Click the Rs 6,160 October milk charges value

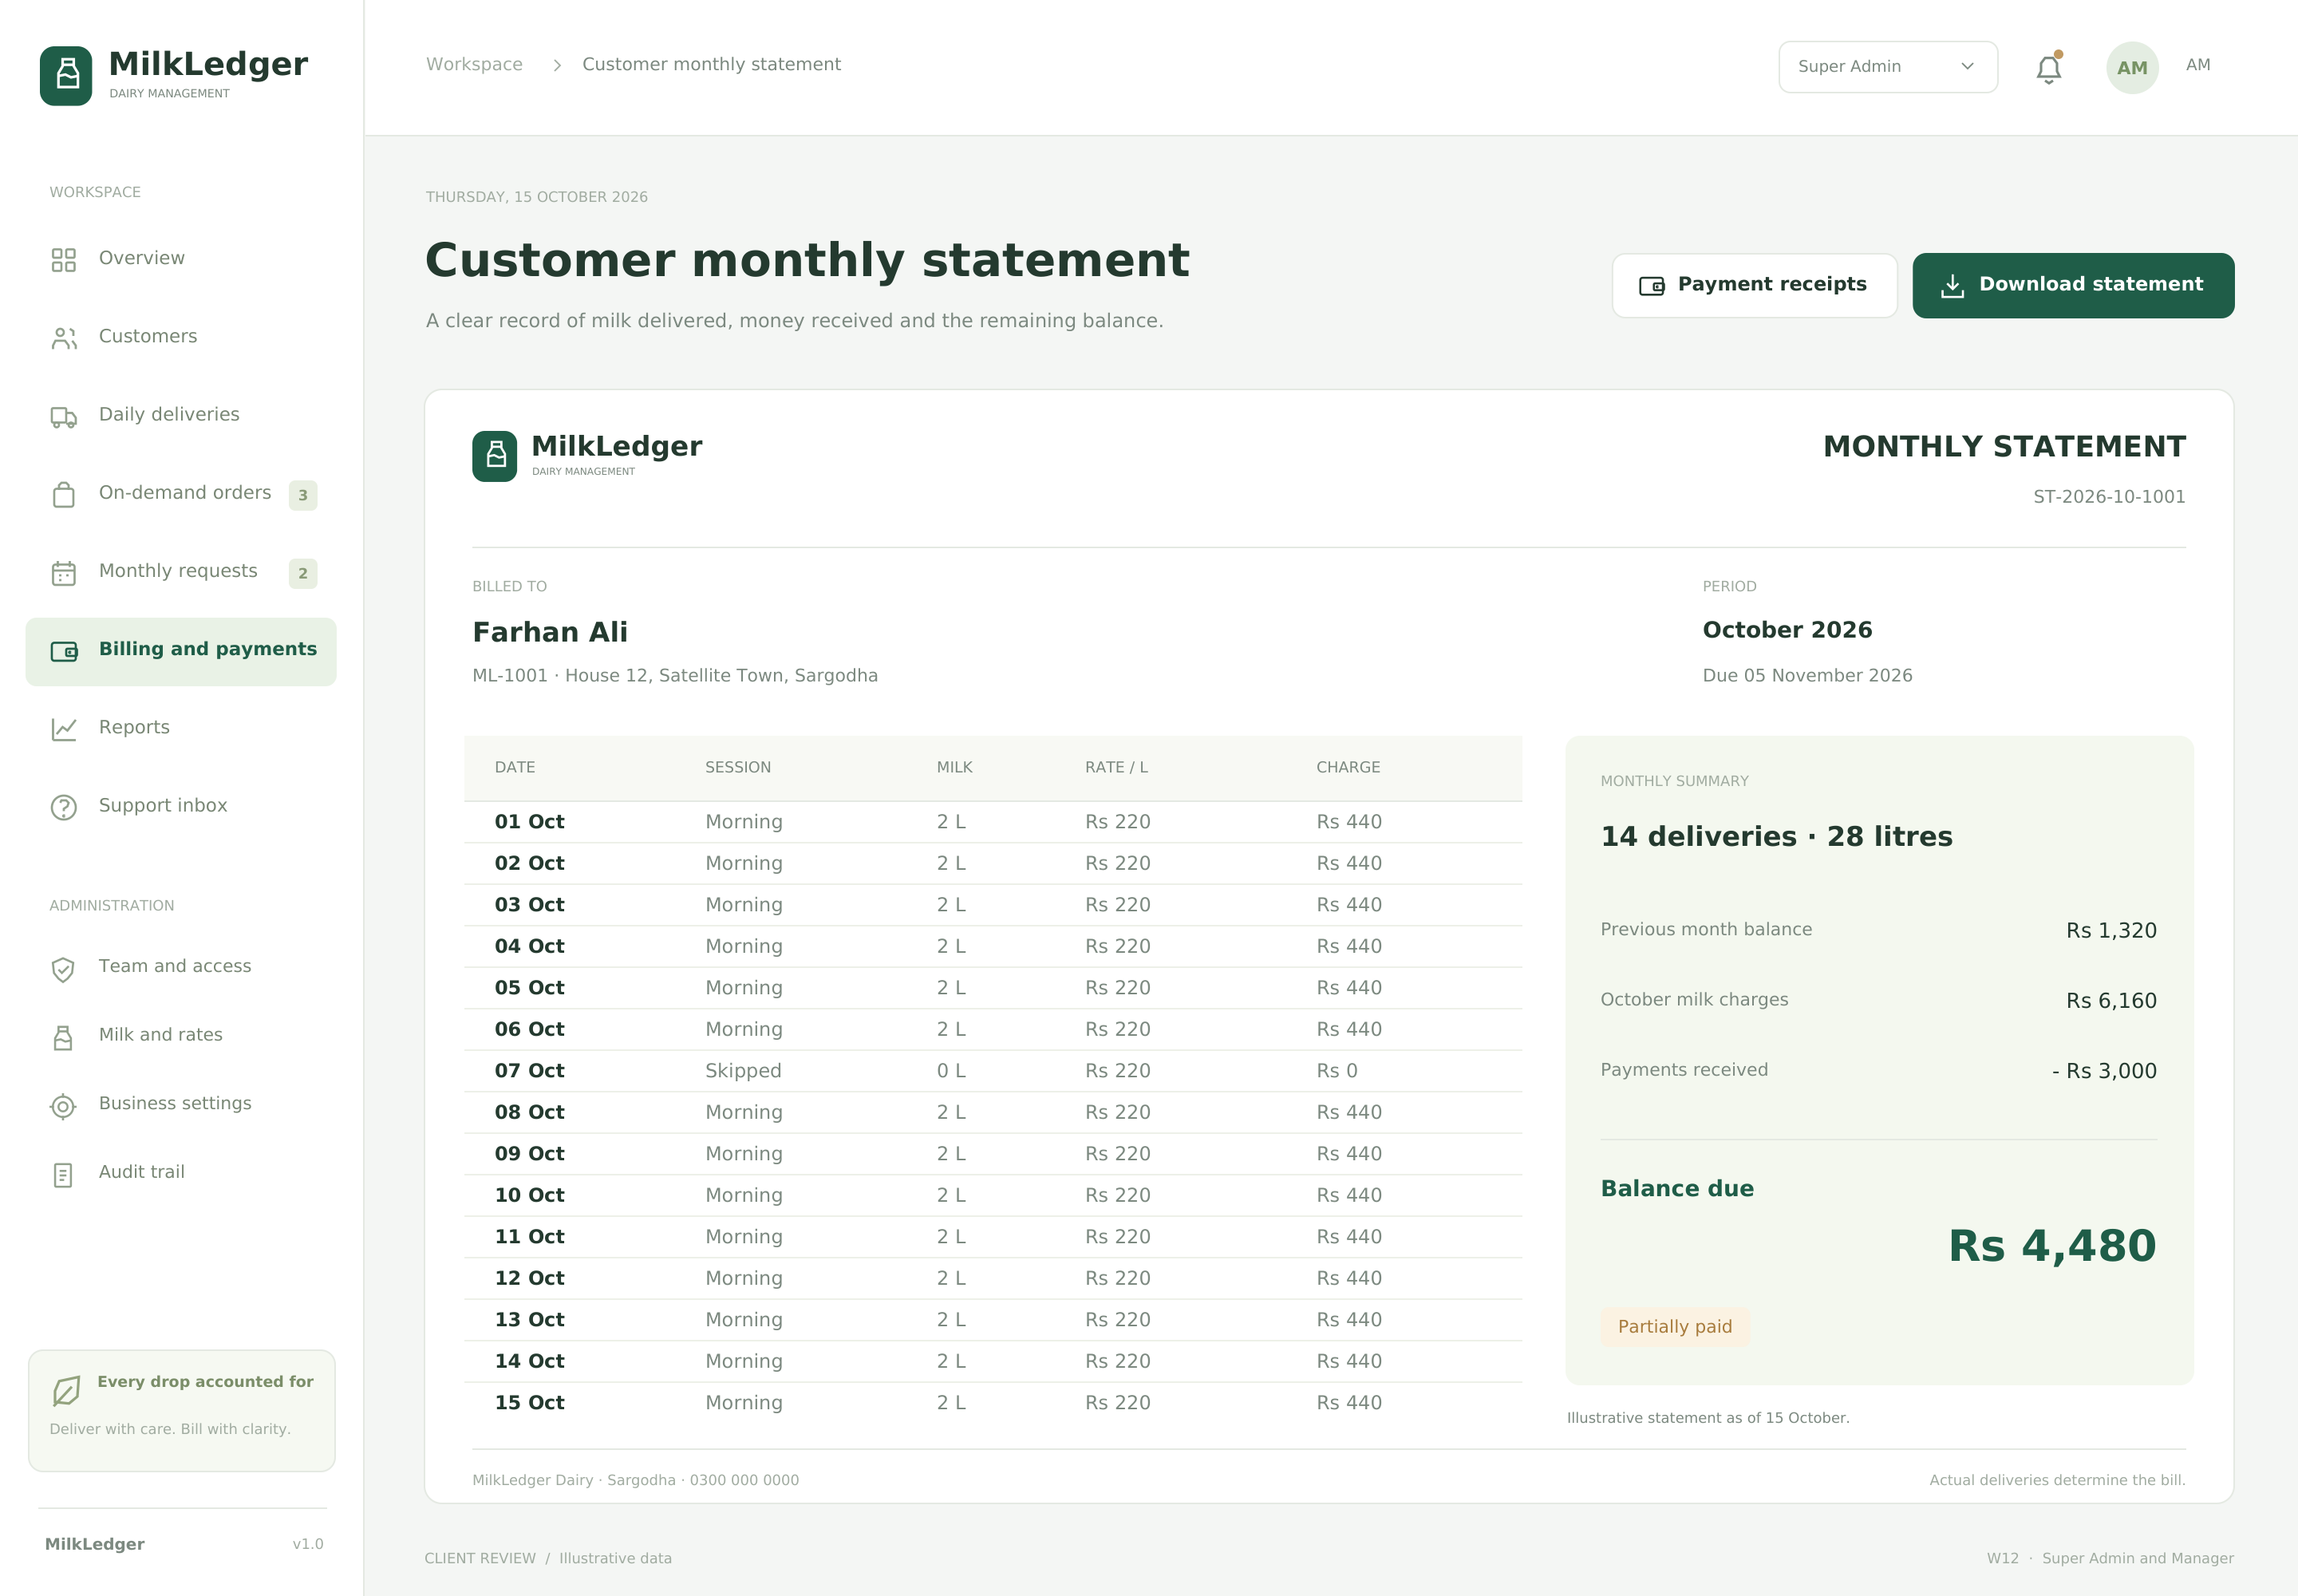point(2111,1000)
